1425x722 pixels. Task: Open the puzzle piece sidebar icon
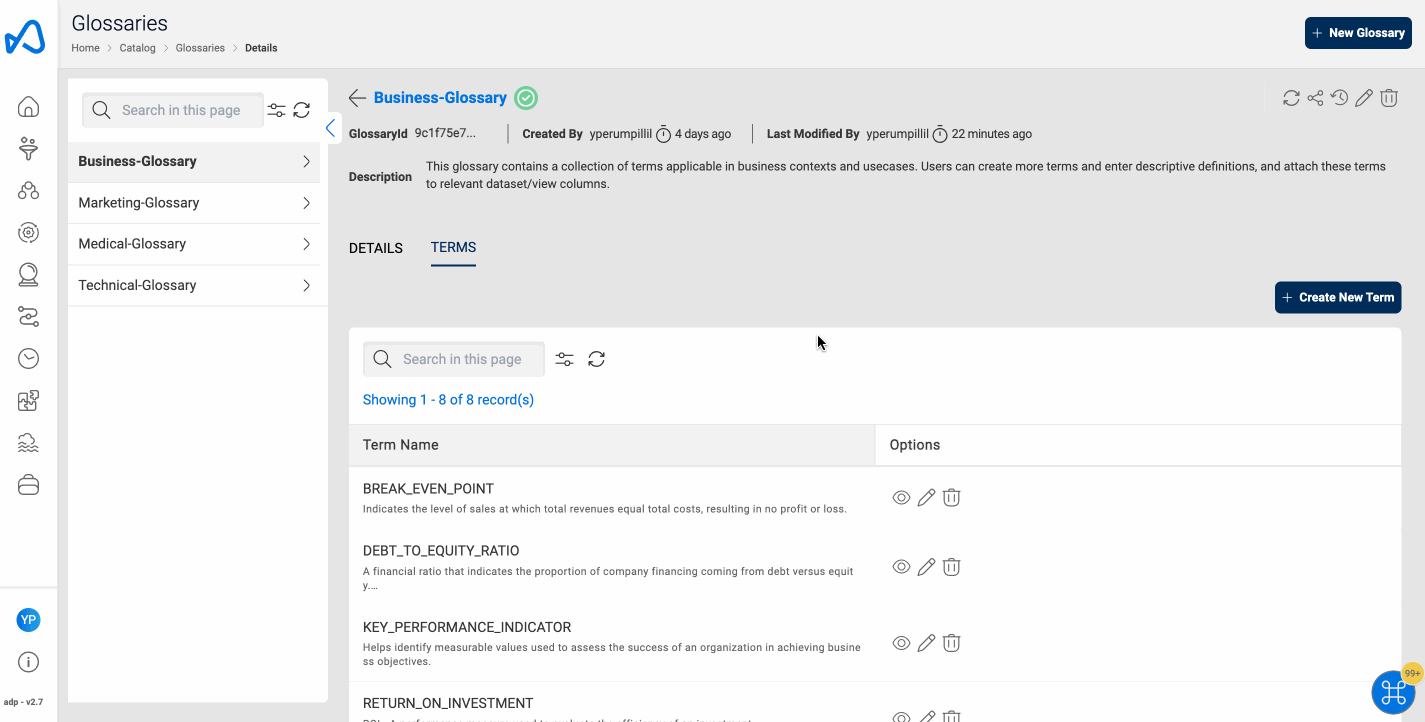(29, 401)
